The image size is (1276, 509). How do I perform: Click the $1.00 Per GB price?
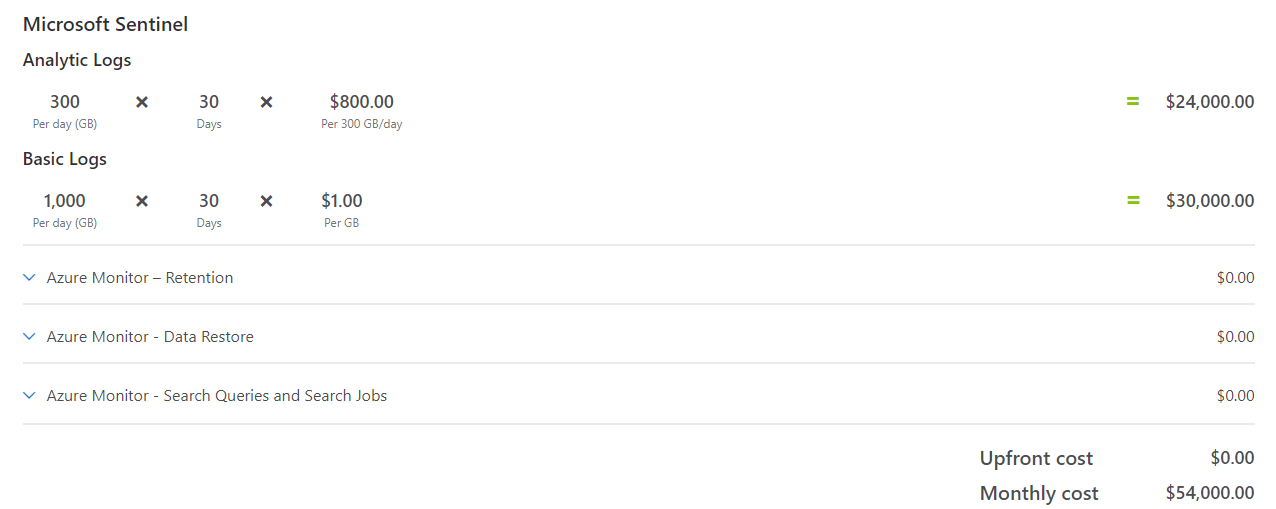click(x=341, y=201)
